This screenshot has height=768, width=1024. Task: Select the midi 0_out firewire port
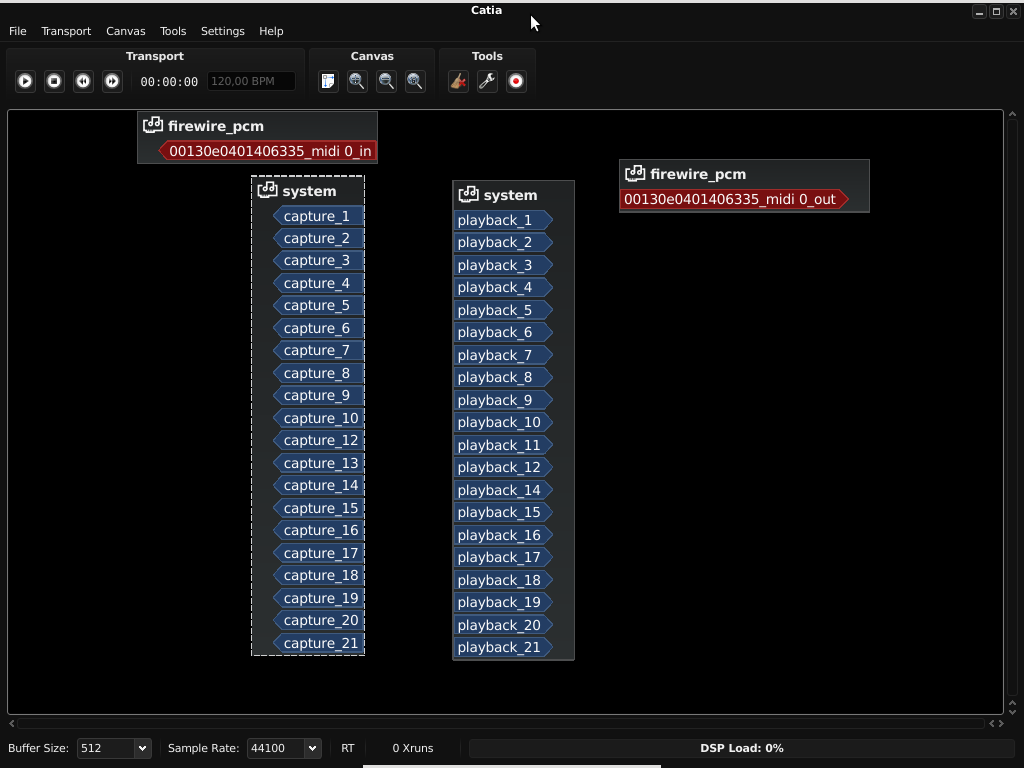tap(731, 199)
